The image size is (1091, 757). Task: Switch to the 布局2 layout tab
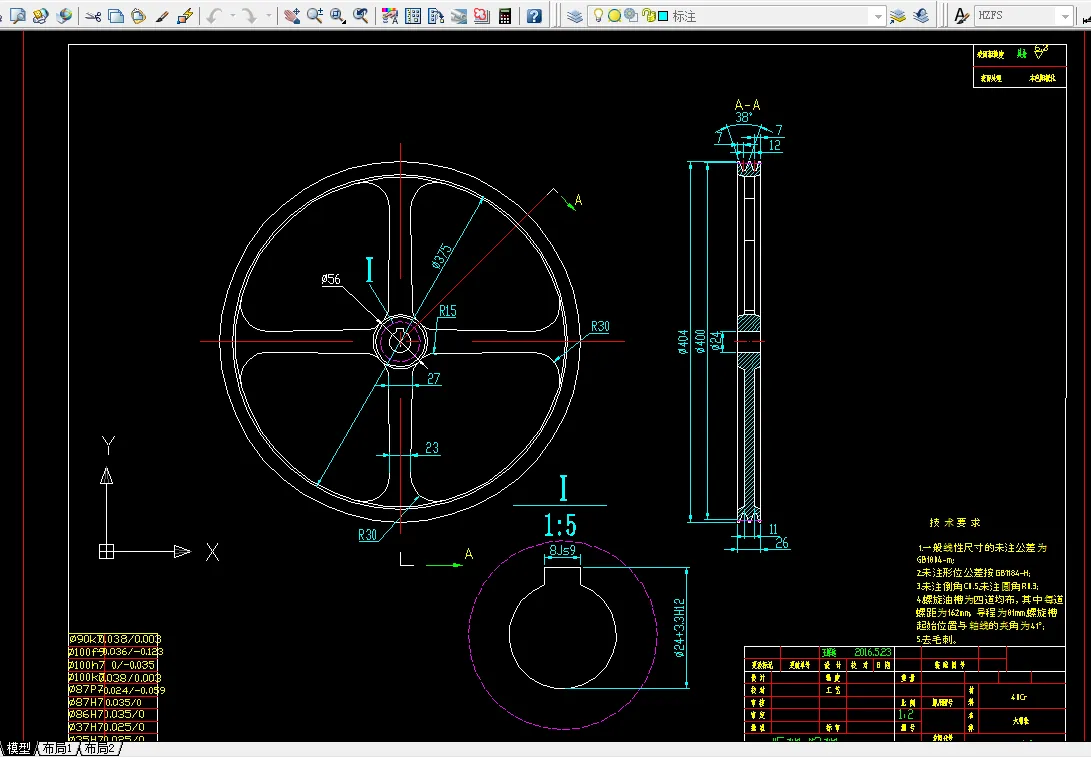point(99,749)
